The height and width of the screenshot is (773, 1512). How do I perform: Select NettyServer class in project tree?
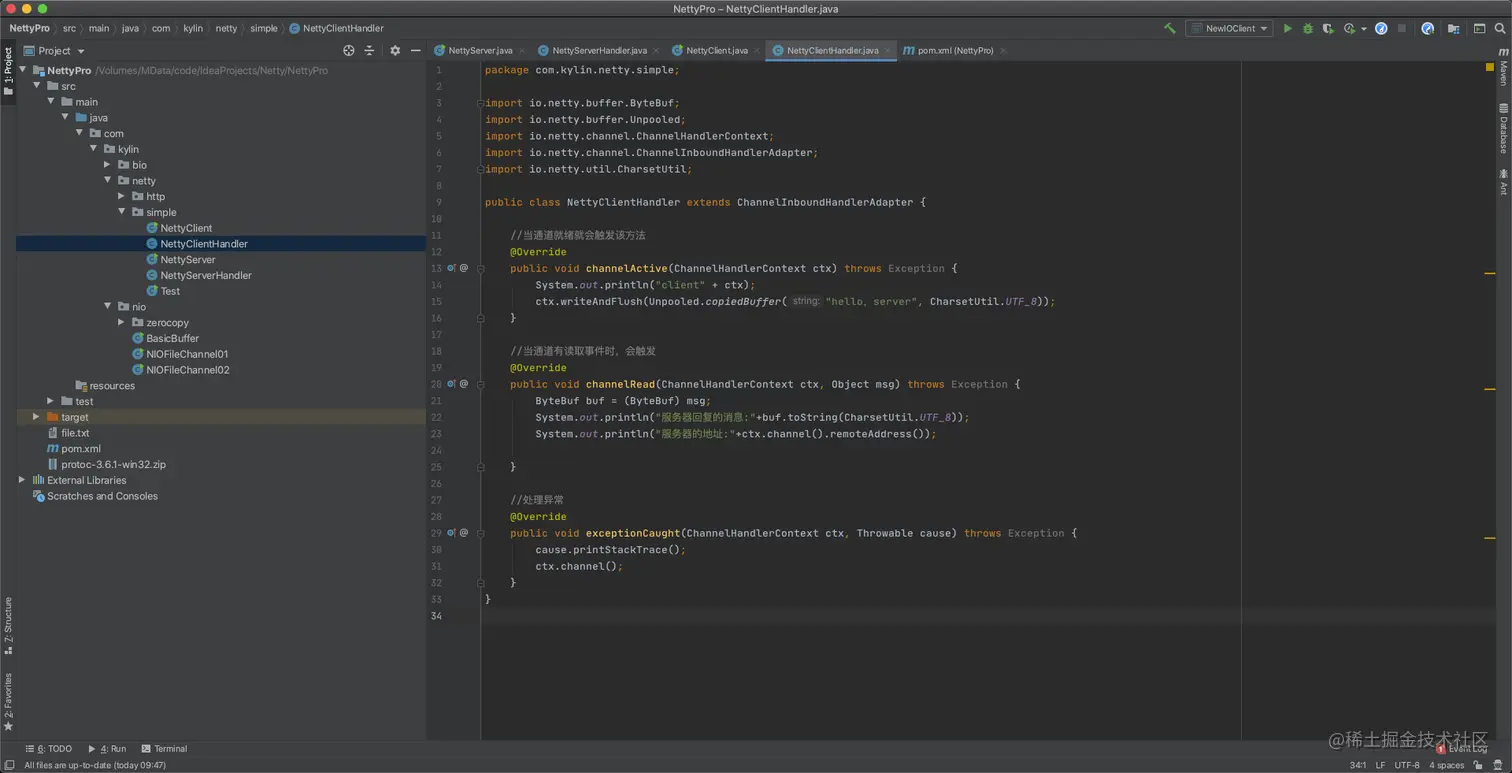tap(187, 260)
